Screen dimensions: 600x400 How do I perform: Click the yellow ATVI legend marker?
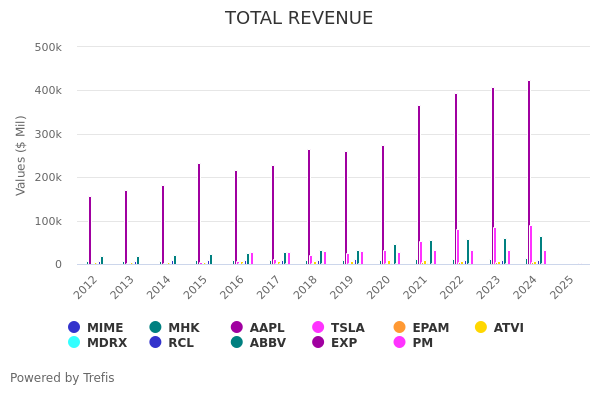pyautogui.click(x=481, y=328)
